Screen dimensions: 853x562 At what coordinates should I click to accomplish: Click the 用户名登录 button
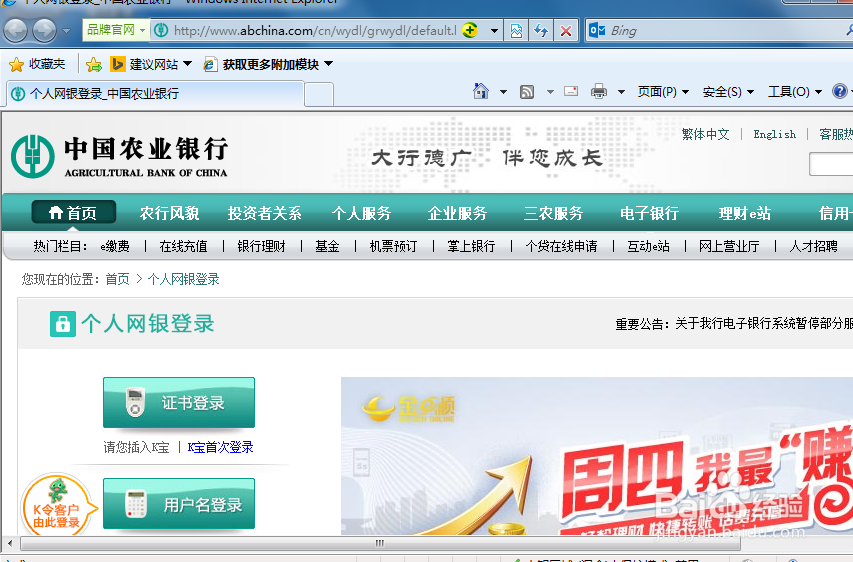(x=179, y=504)
